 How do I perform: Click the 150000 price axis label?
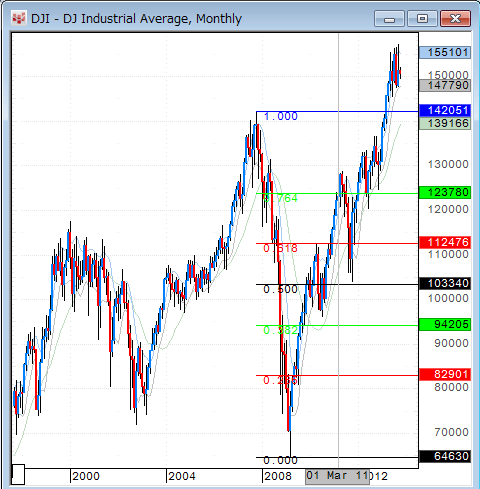tap(448, 75)
